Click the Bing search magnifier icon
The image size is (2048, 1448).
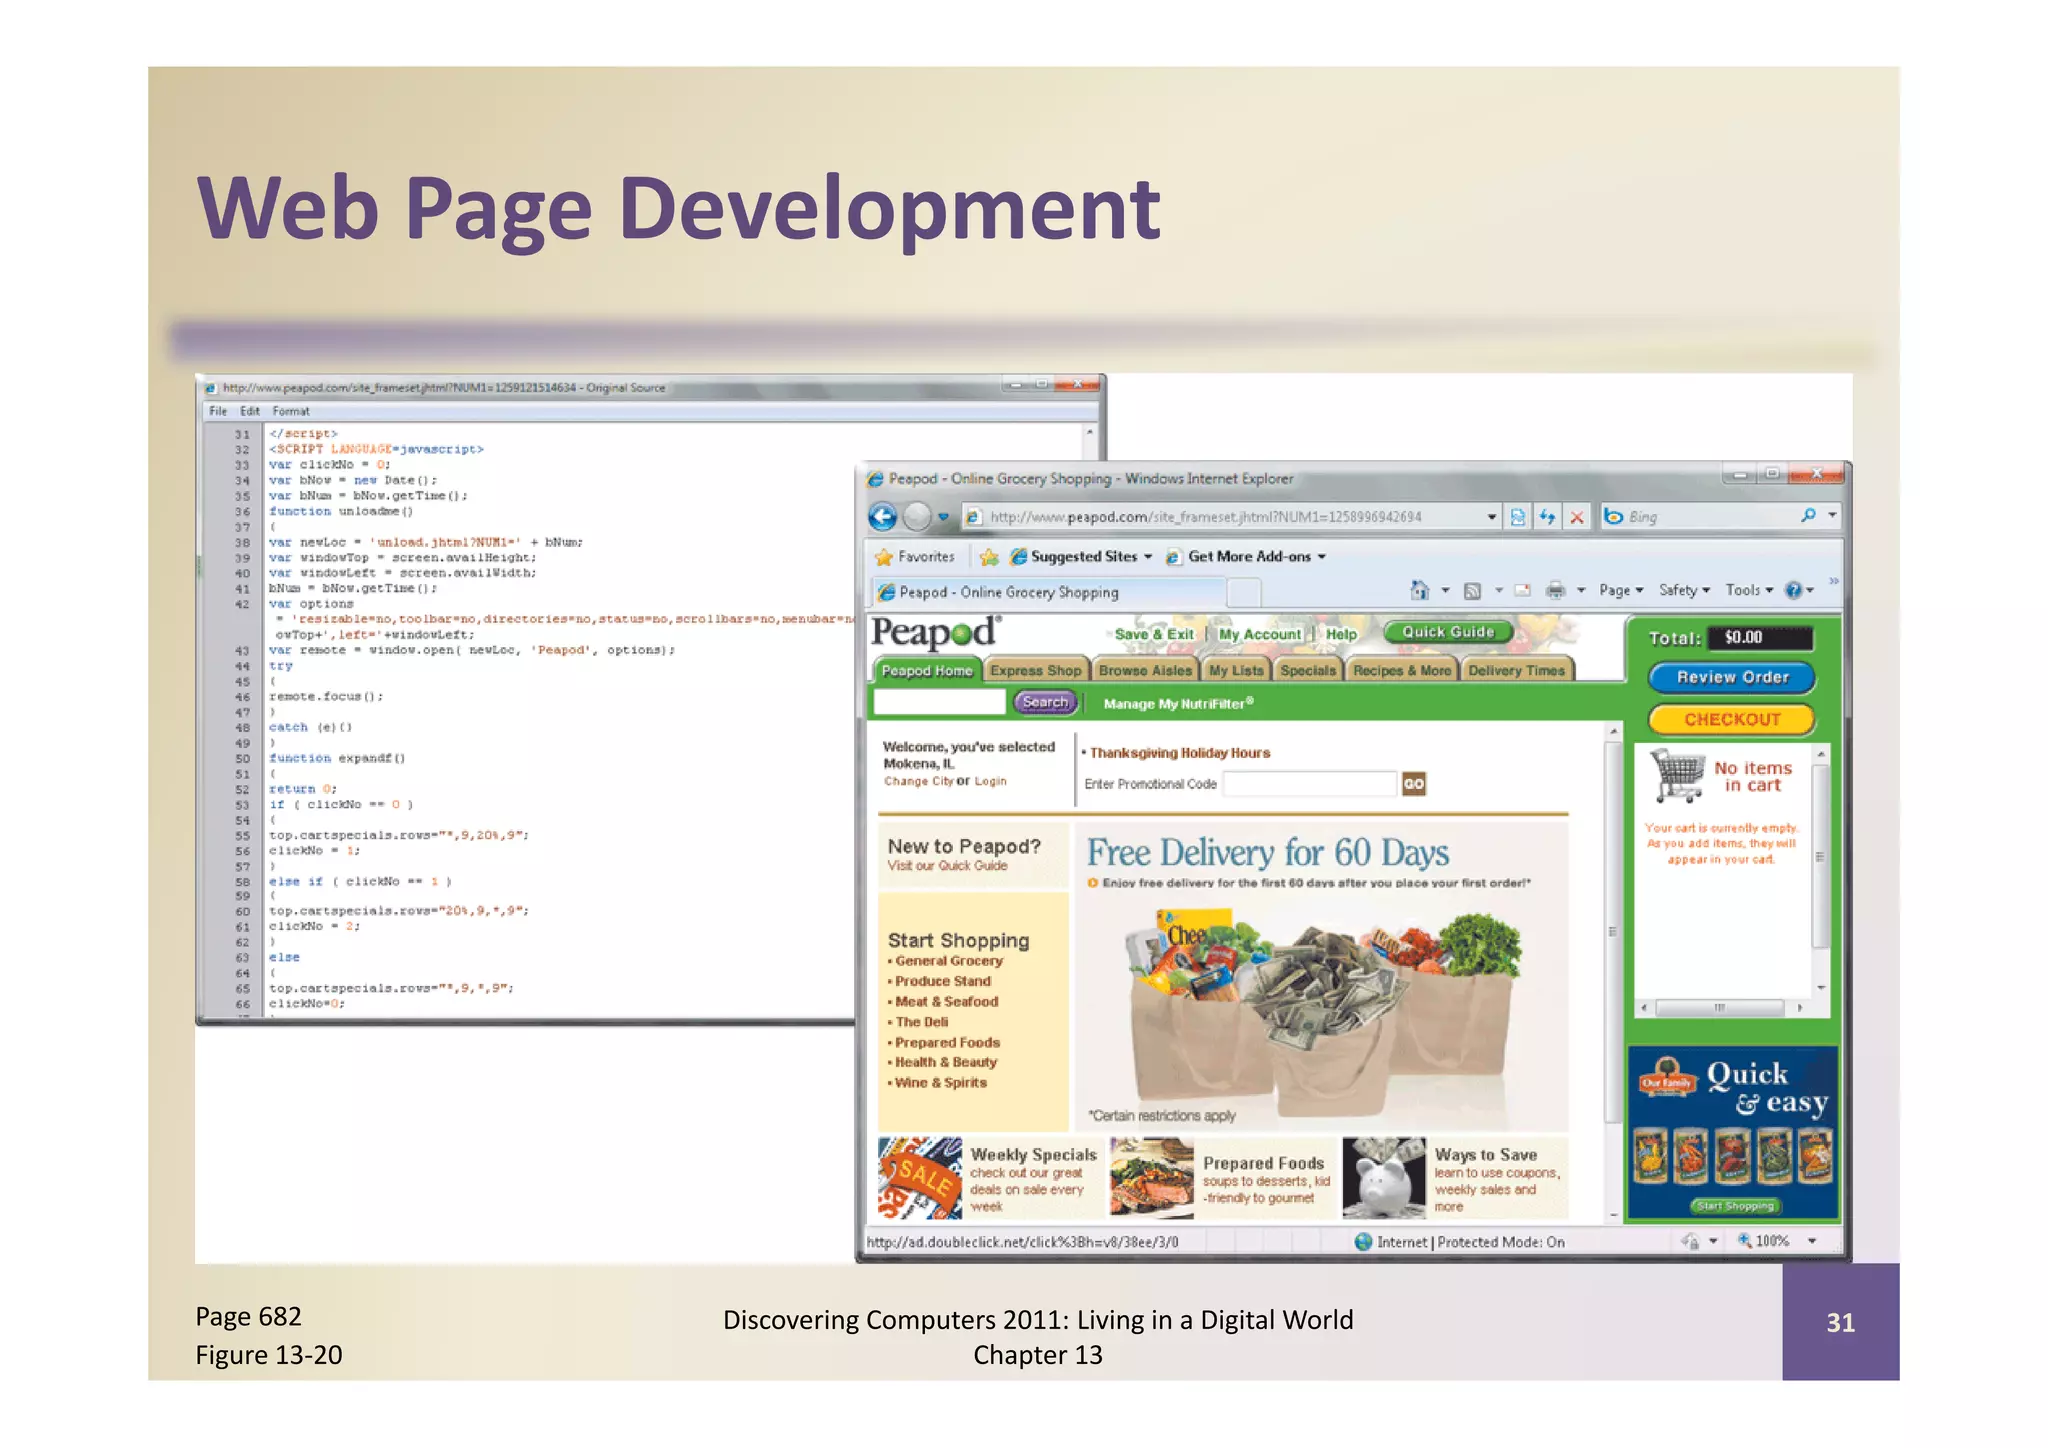tap(1808, 516)
